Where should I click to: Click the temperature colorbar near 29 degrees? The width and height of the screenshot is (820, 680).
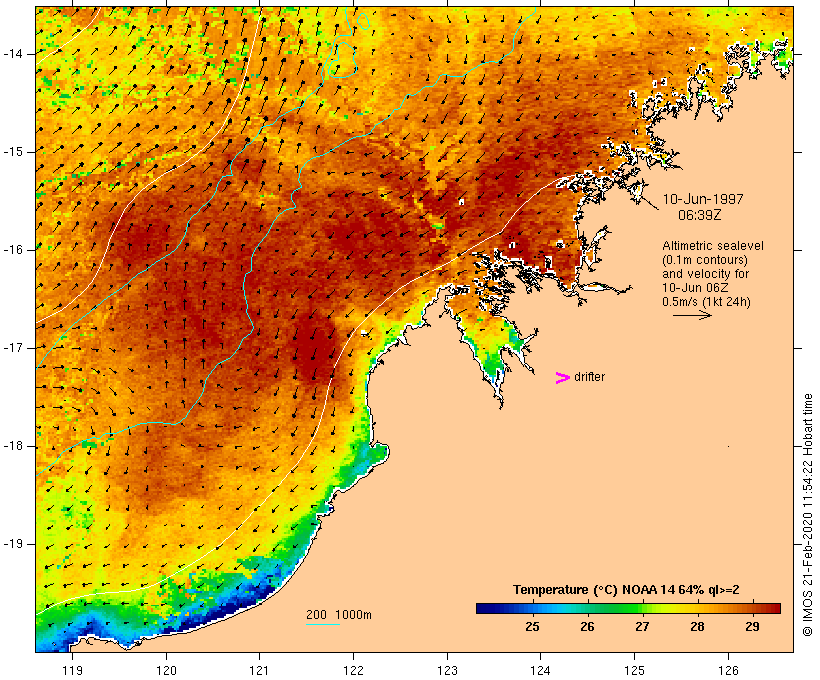pos(752,608)
